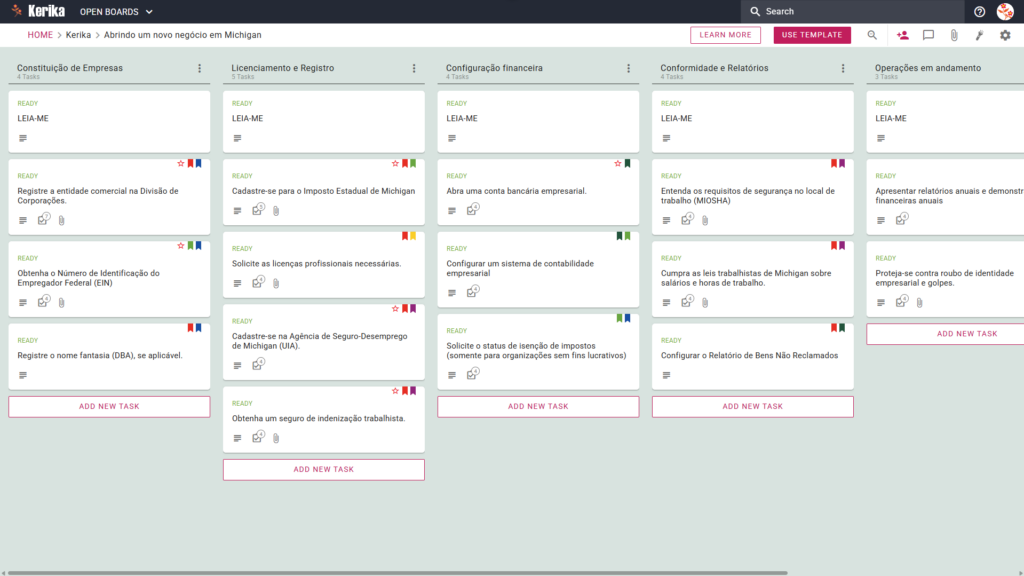This screenshot has width=1024, height=576.
Task: Open the board chat icon
Action: click(928, 35)
